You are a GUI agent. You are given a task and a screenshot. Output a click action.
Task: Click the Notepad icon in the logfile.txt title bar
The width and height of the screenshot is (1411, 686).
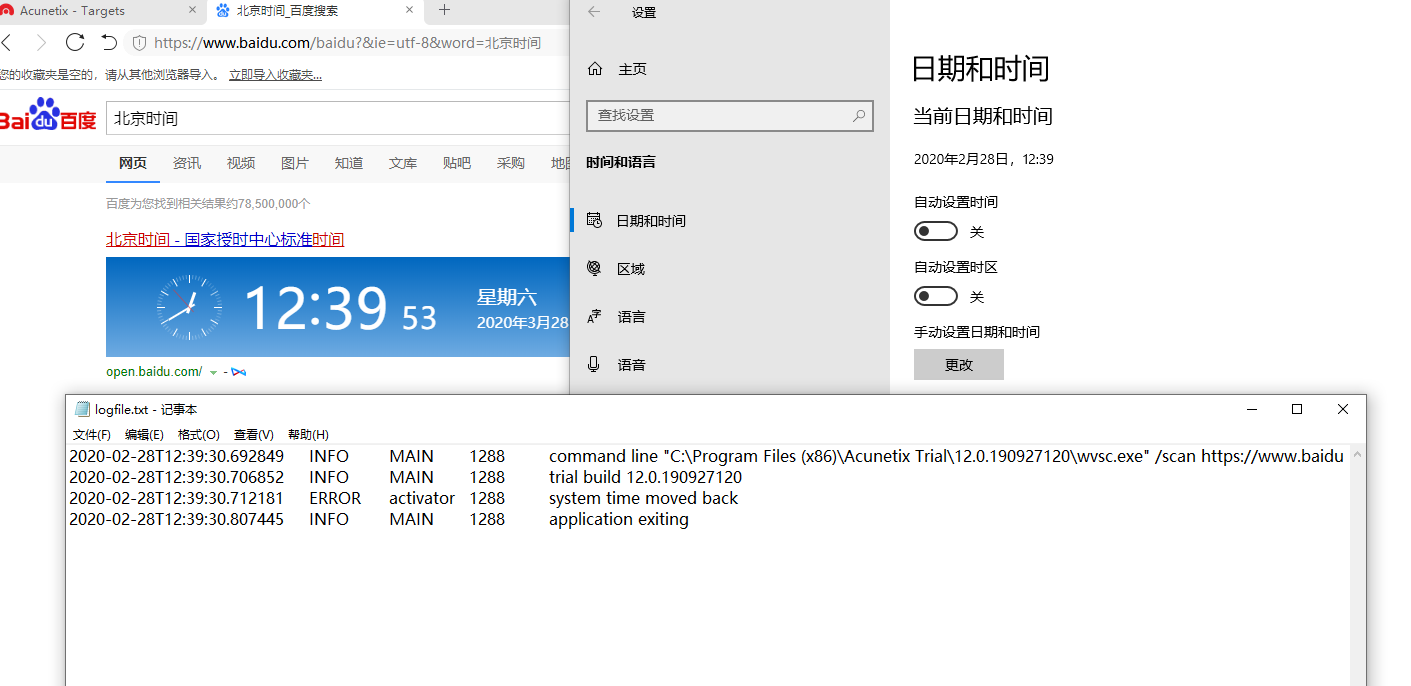(x=82, y=409)
